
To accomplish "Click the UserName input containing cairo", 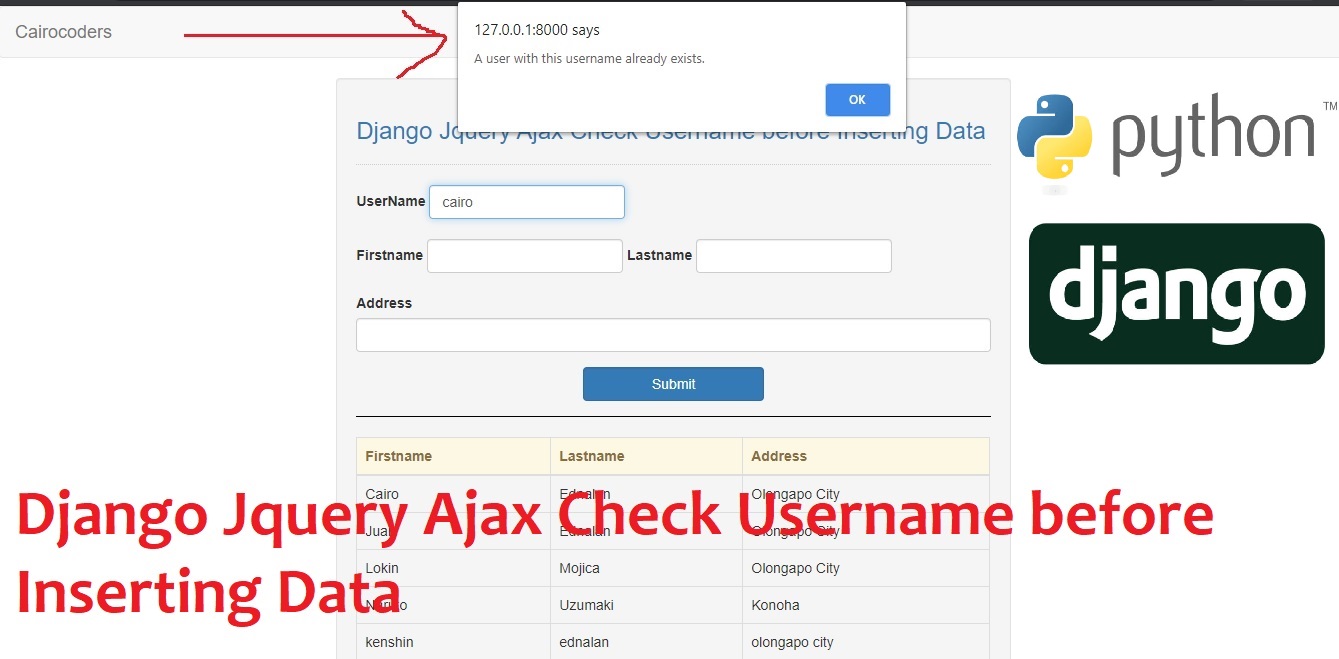I will coord(526,201).
